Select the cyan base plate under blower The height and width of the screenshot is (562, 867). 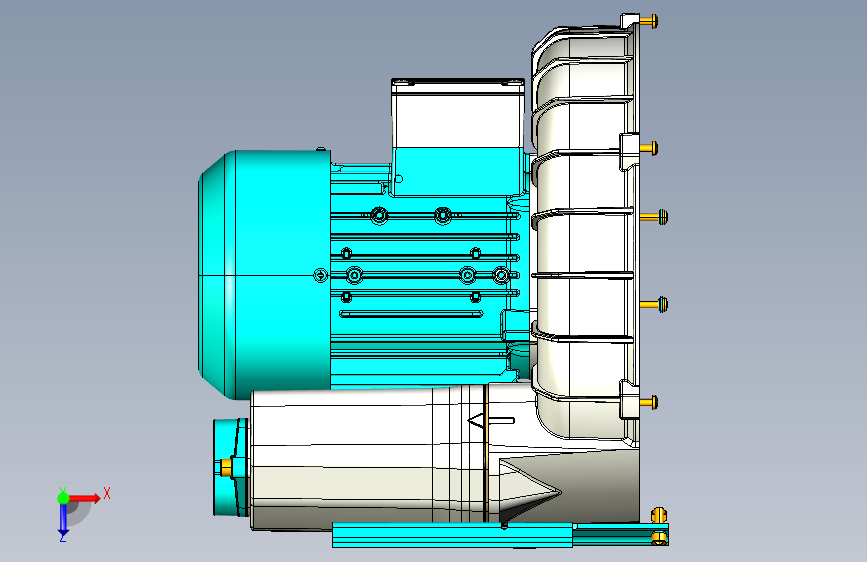(x=500, y=534)
